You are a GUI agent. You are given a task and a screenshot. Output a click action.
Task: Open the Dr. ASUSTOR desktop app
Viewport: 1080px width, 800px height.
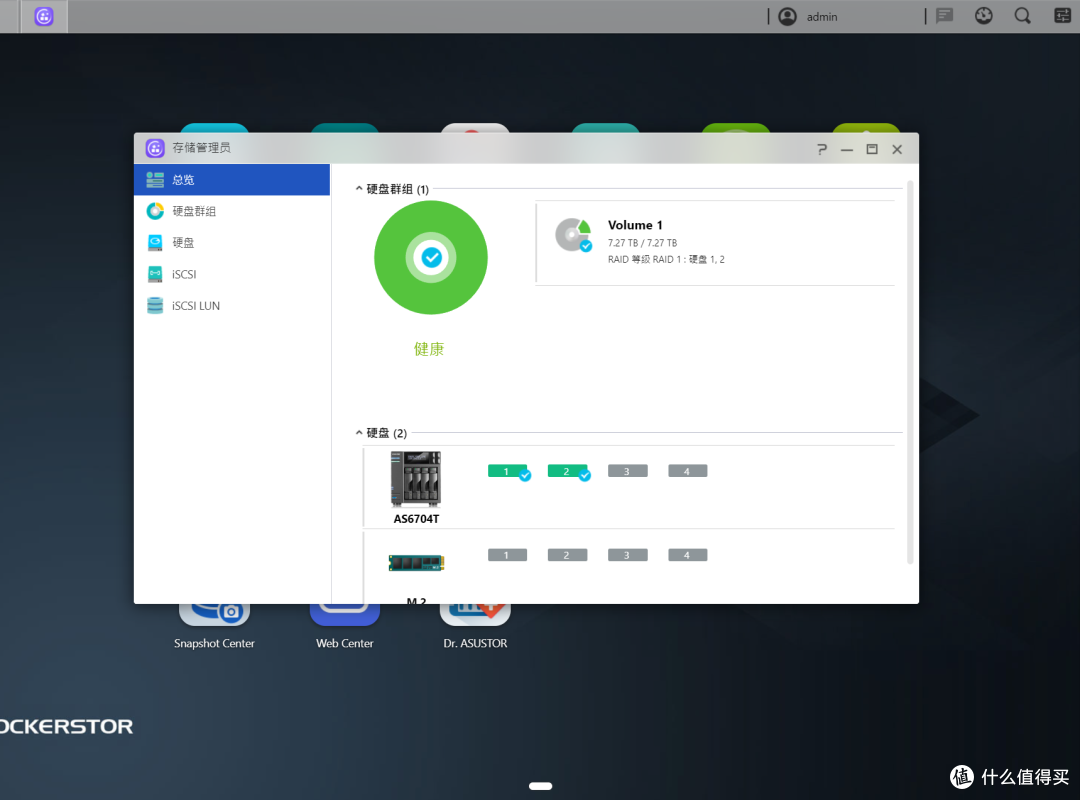click(475, 620)
